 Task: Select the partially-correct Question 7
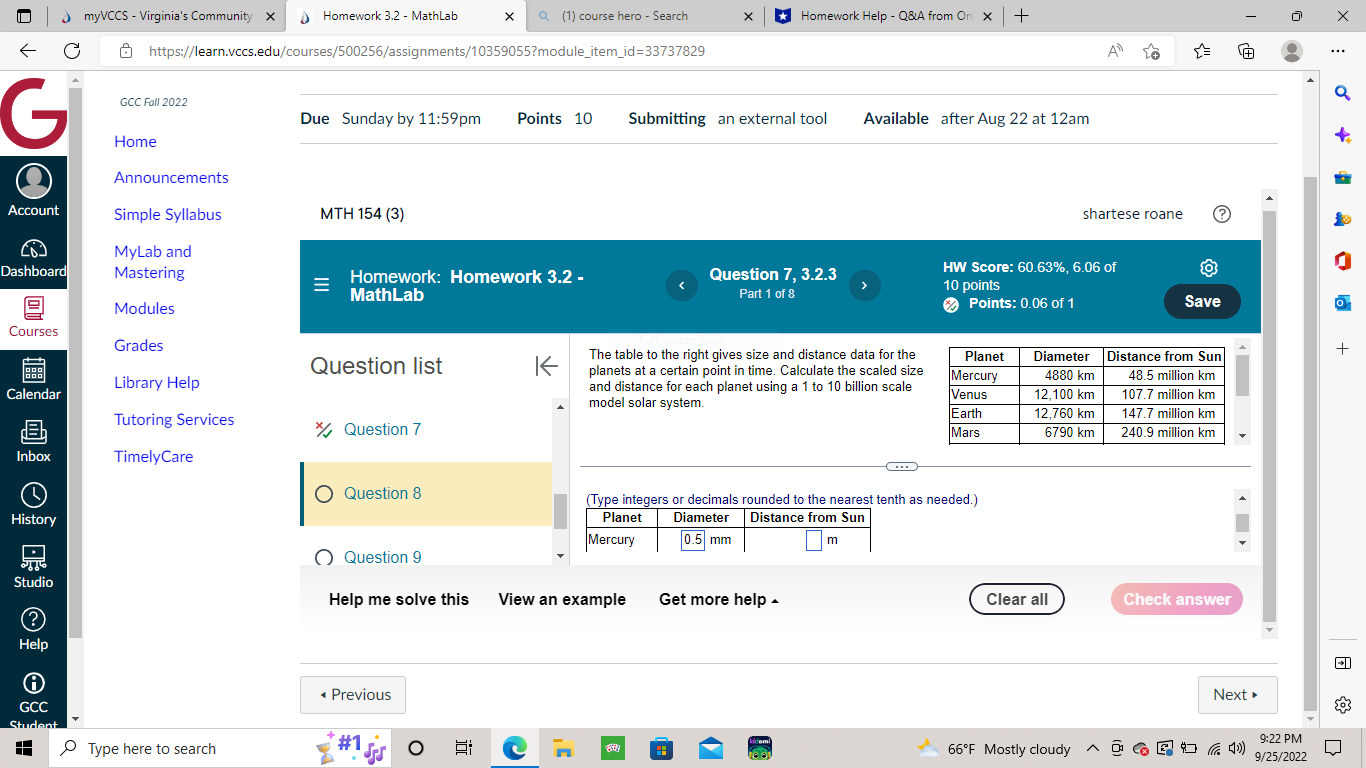tap(381, 429)
